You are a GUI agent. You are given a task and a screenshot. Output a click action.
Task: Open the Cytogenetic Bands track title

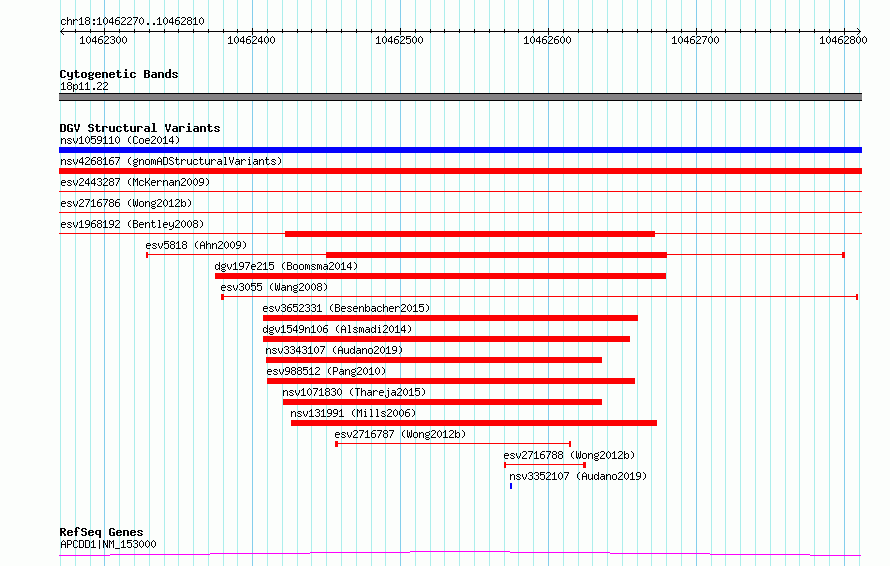119,74
